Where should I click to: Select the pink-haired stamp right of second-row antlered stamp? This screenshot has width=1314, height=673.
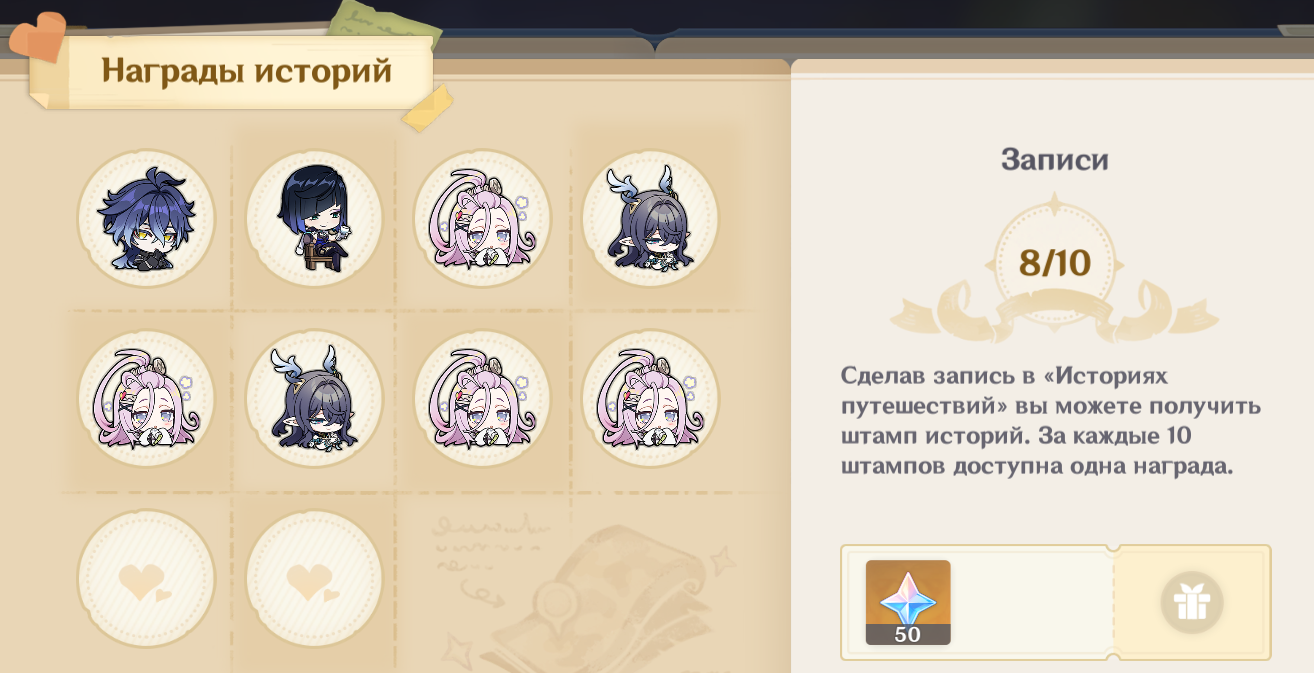tap(482, 399)
